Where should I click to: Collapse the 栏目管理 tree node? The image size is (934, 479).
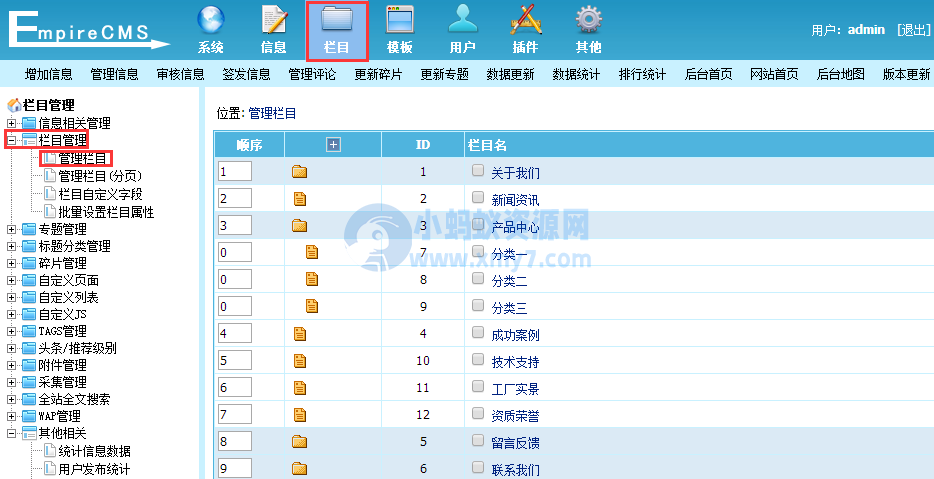pyautogui.click(x=11, y=141)
